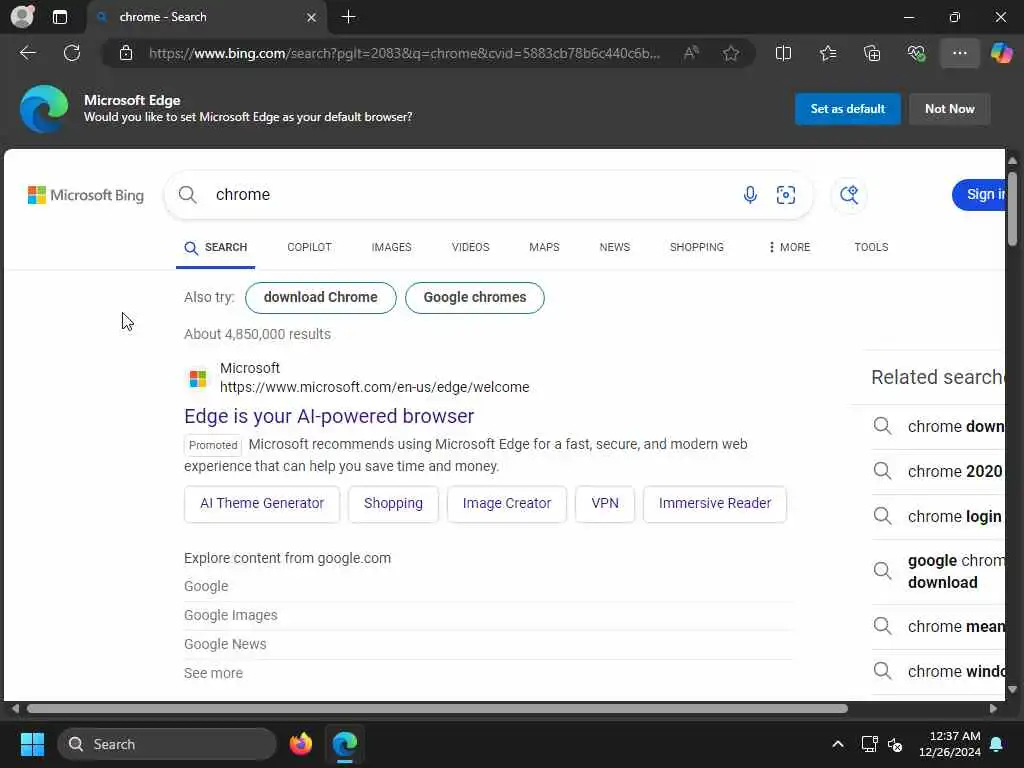Search using voice microphone icon
This screenshot has width=1024, height=768.
[750, 195]
